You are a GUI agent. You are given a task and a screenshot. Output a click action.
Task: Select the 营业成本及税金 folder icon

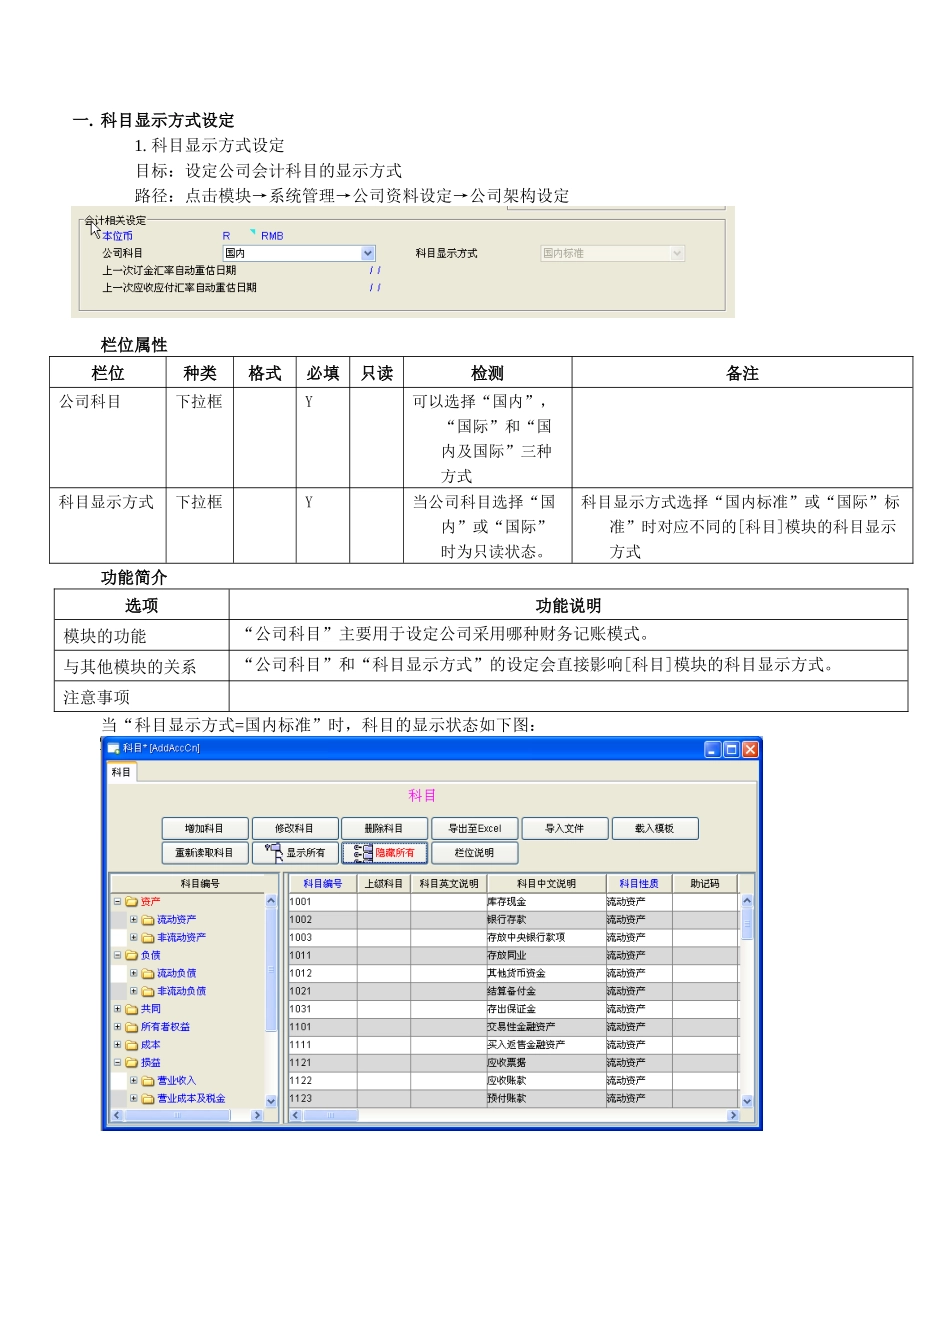coord(148,1099)
